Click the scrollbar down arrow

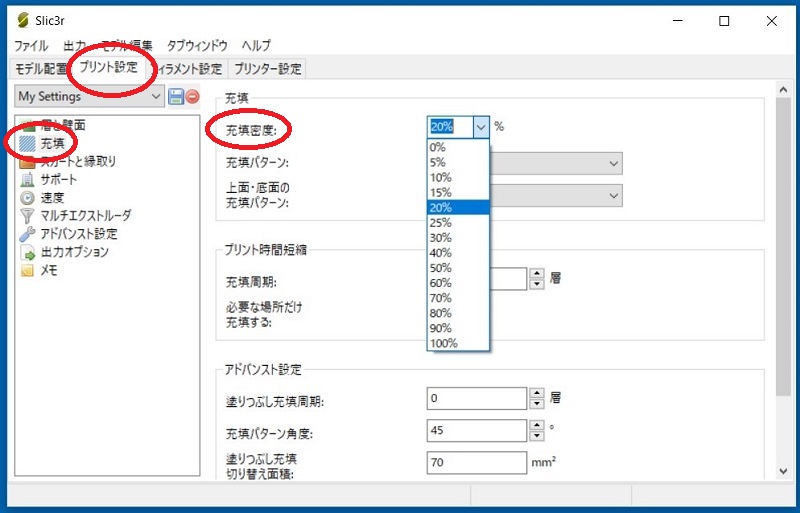(783, 471)
